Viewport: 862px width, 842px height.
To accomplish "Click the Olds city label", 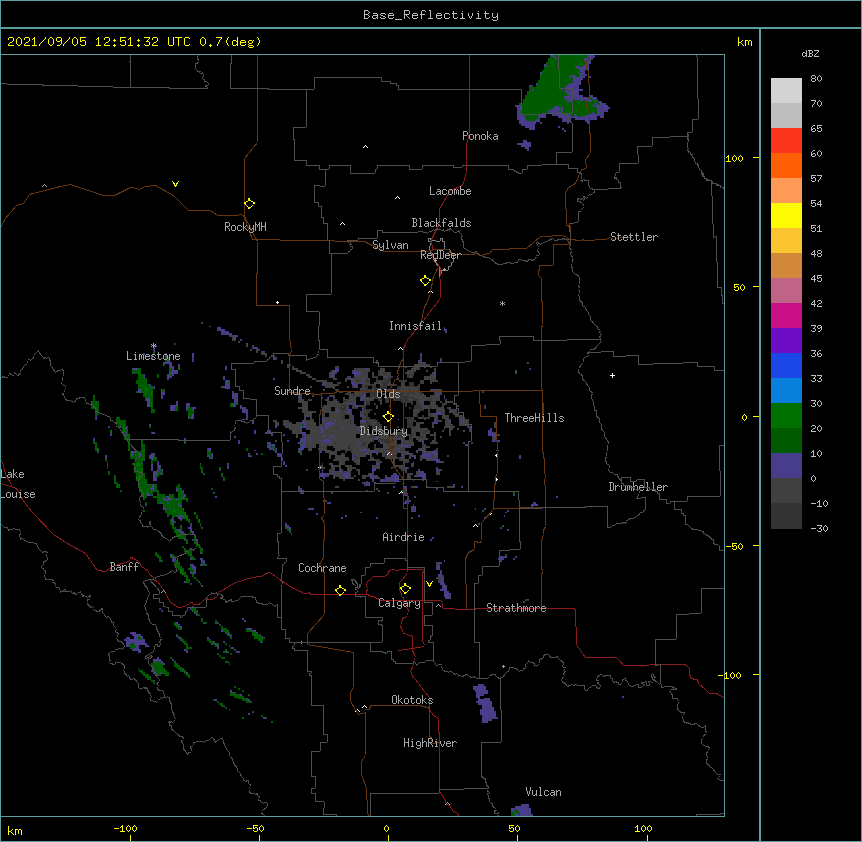I will click(x=388, y=394).
